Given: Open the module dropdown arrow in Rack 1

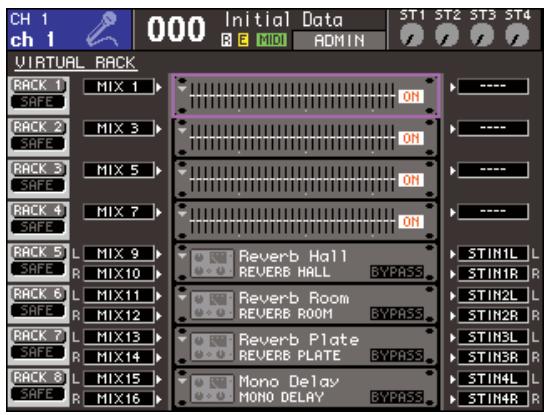Looking at the screenshot, I should pos(182,89).
